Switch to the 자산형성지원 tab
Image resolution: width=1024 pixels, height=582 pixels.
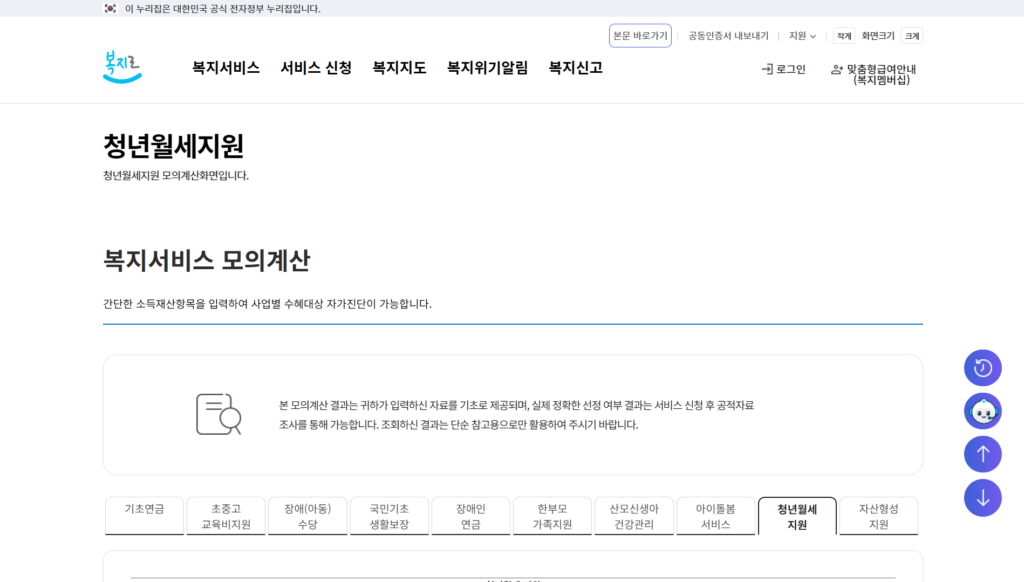coord(877,515)
